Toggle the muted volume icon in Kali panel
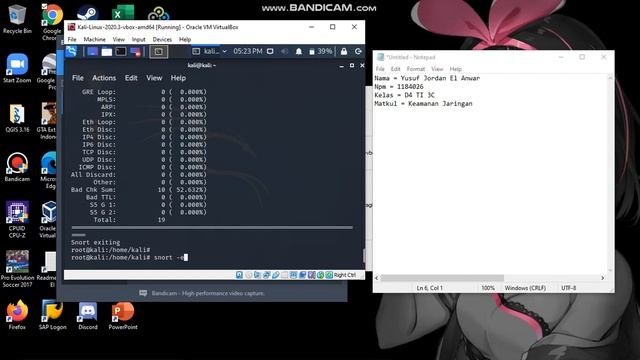Viewport: 640px width, 360px height. click(284, 51)
